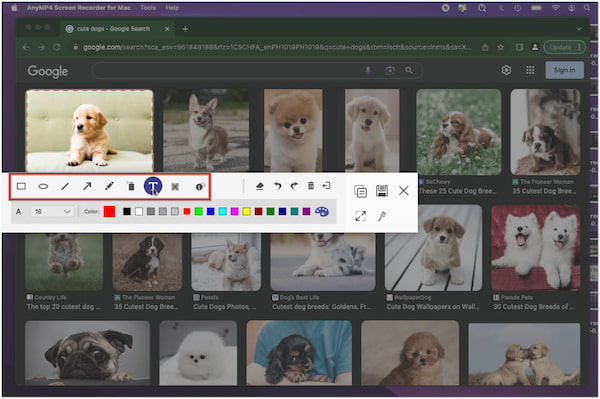The image size is (600, 399).
Task: Click the Sign in button
Action: click(x=564, y=70)
